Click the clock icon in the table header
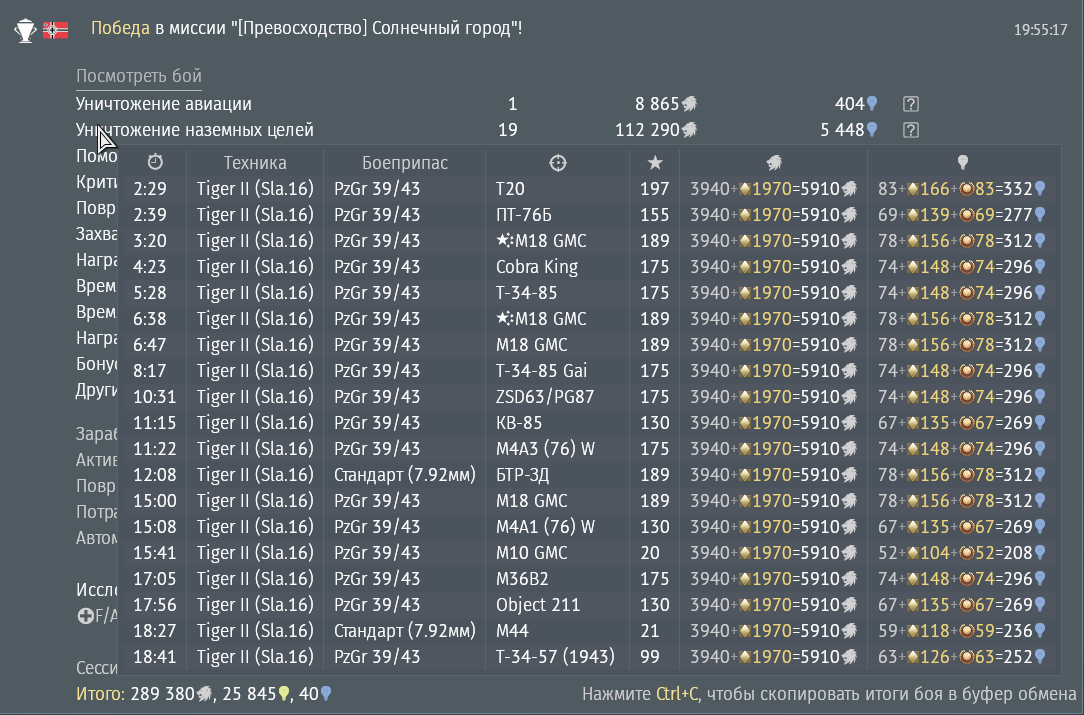Viewport: 1084px width, 715px height. (154, 162)
